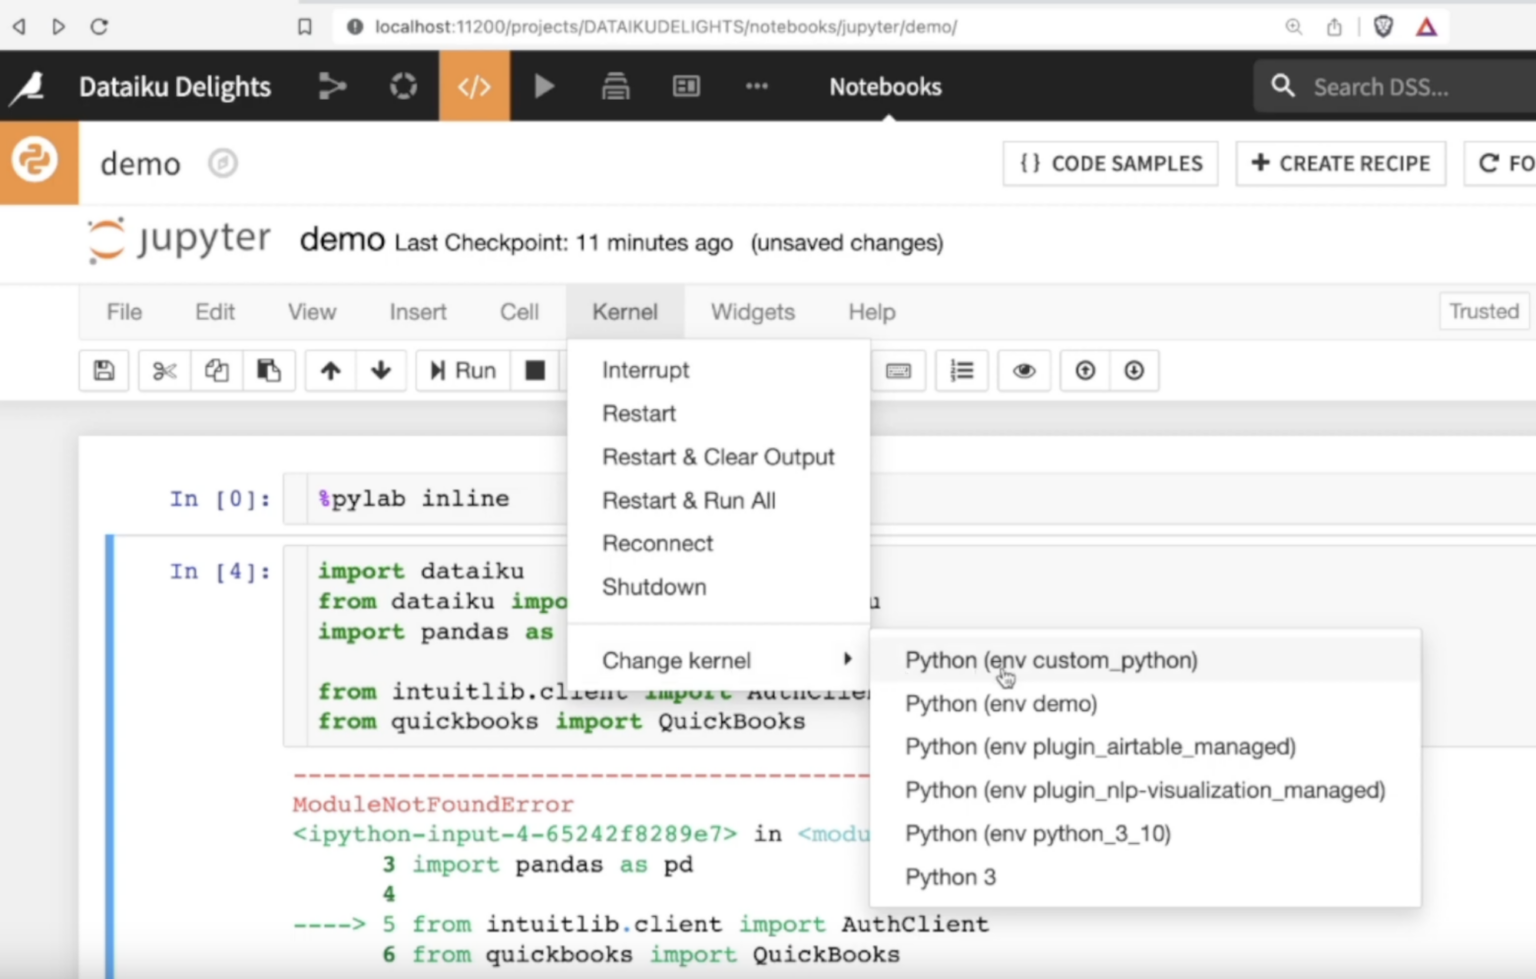Viewport: 1536px width, 979px height.
Task: Click the play Jobs icon in the top bar
Action: (x=544, y=87)
